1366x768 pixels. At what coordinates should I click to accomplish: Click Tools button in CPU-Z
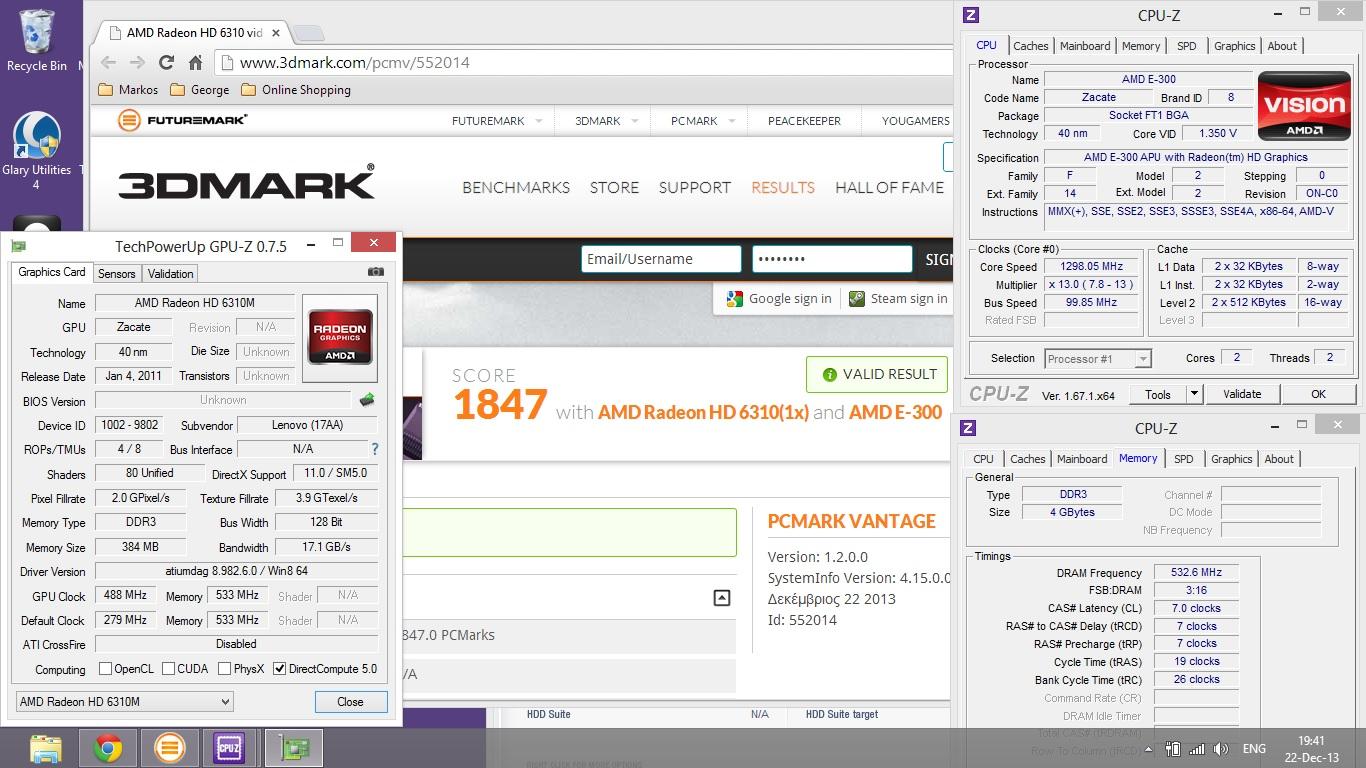pos(1158,394)
